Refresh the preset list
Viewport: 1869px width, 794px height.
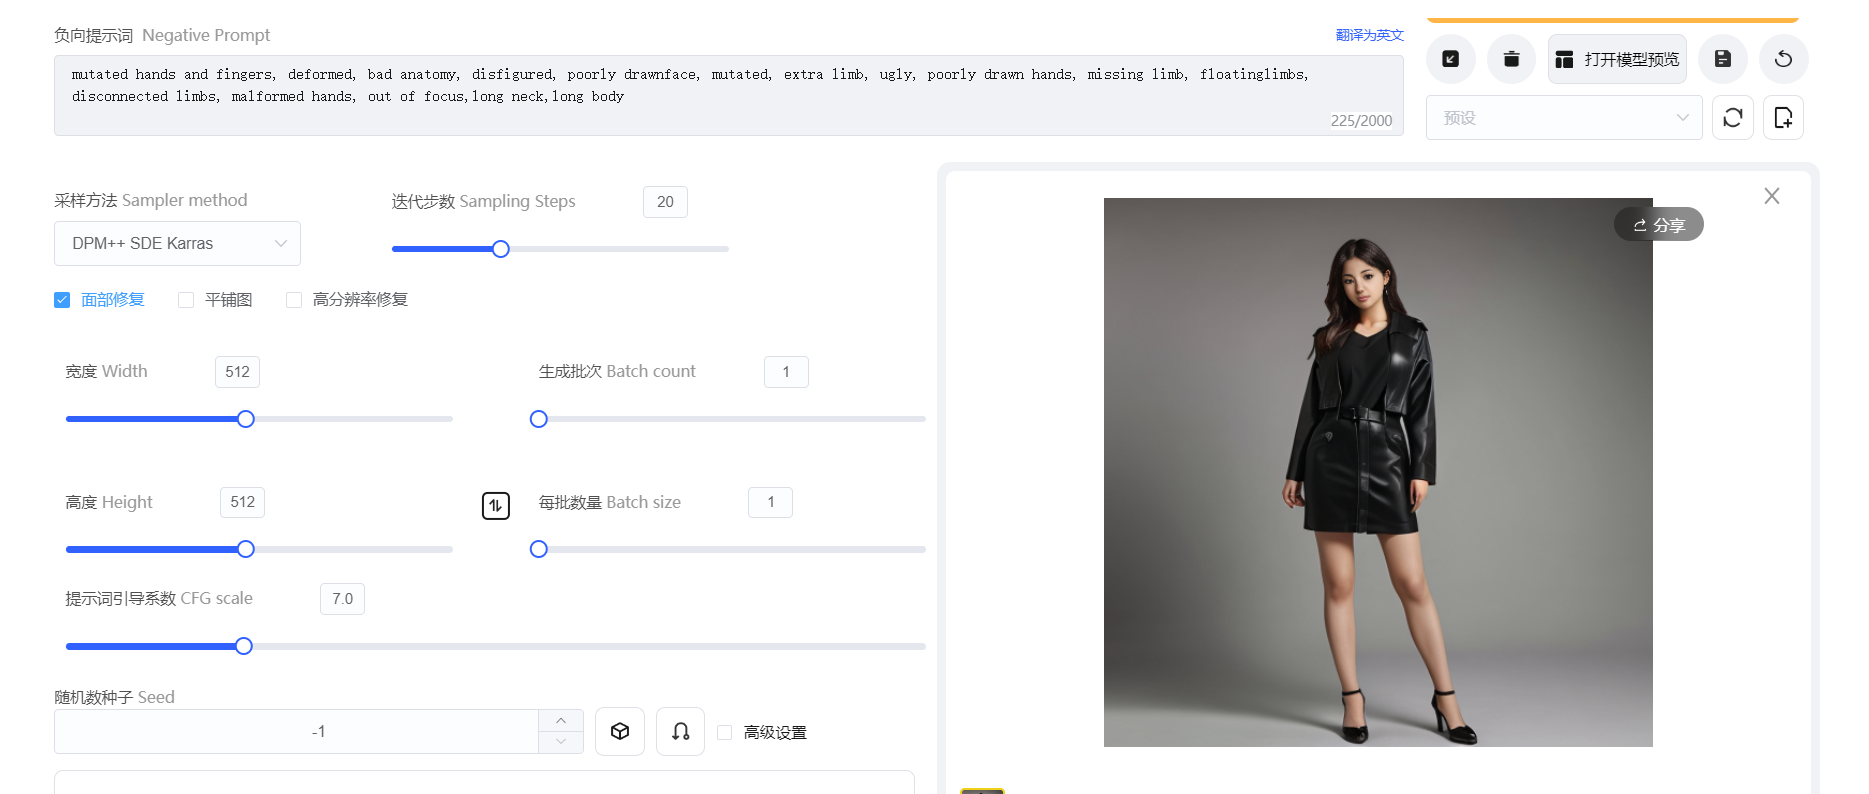(1733, 118)
